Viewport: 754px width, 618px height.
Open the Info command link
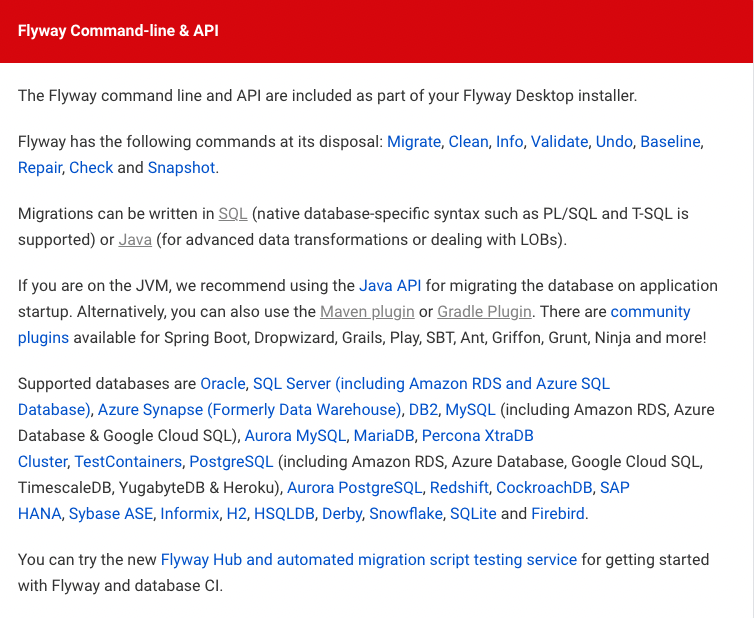click(509, 142)
